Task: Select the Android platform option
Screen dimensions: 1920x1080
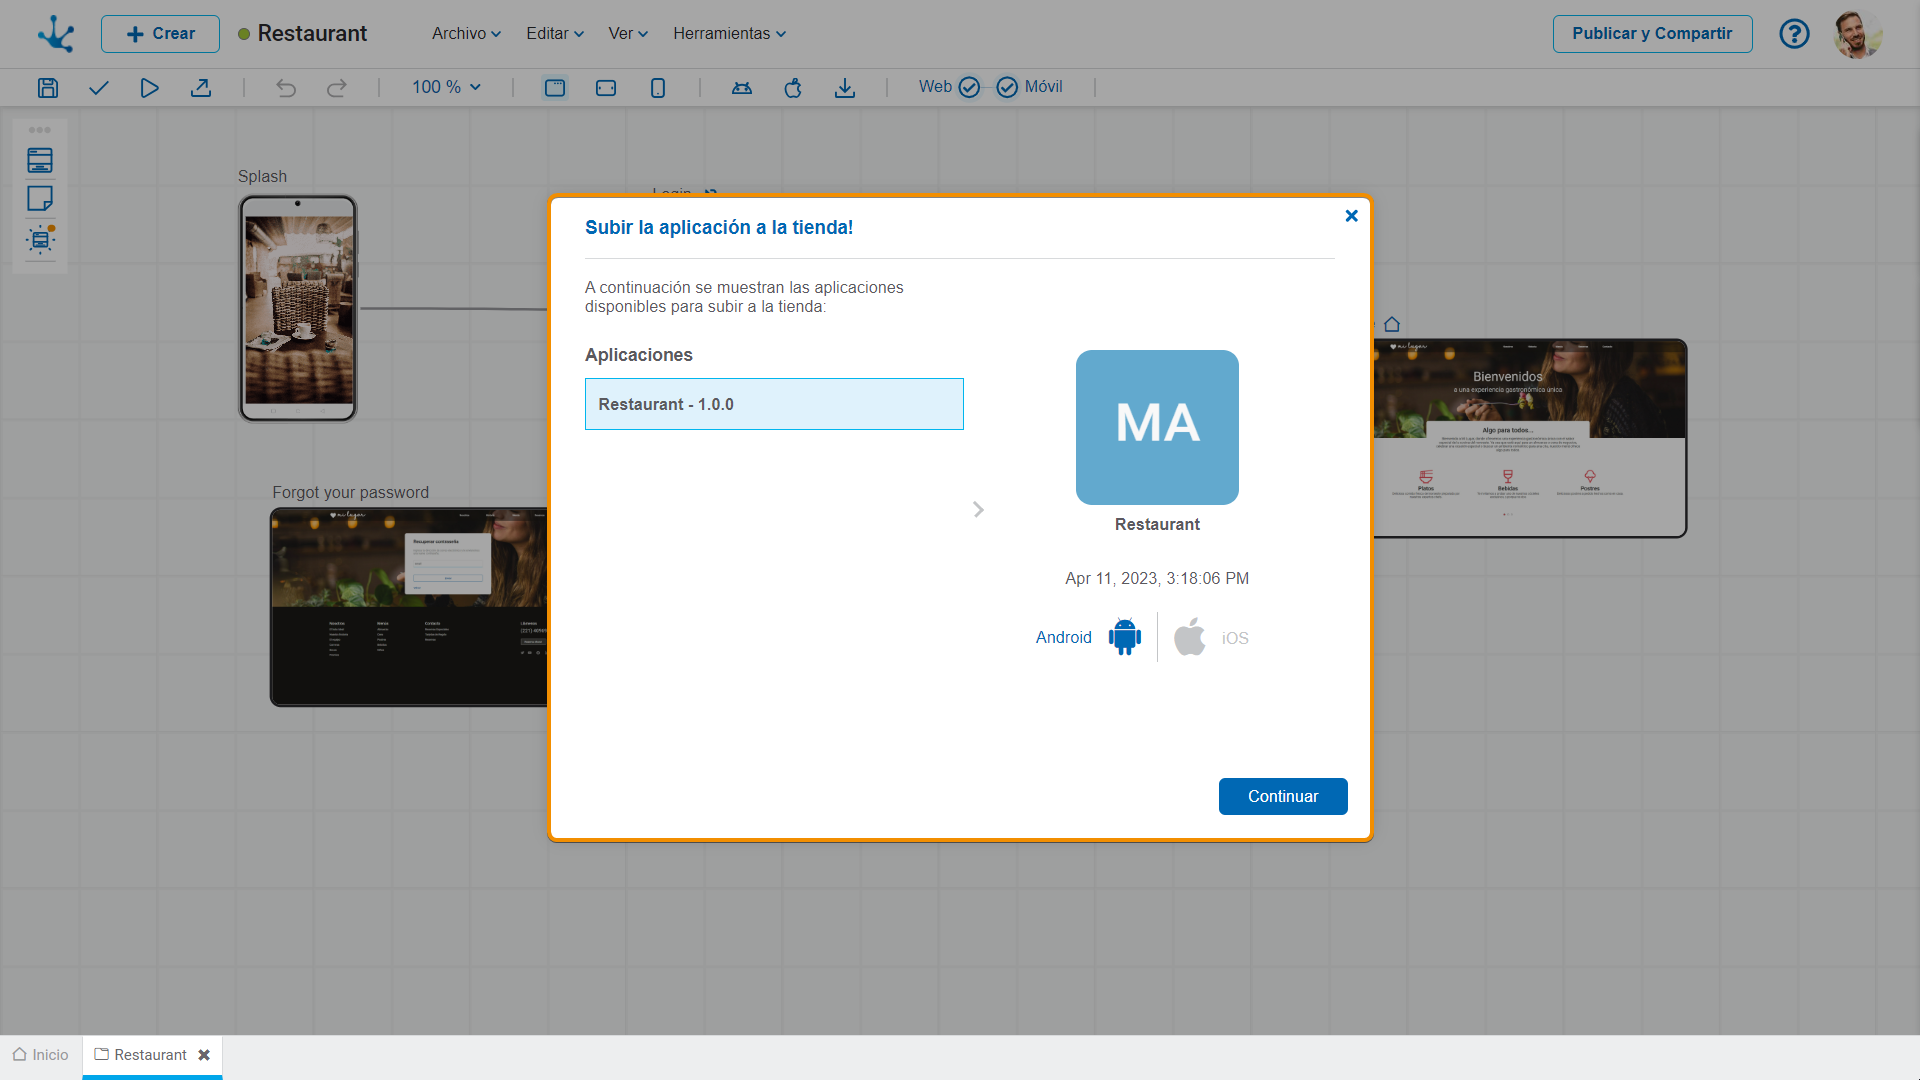Action: [1124, 637]
